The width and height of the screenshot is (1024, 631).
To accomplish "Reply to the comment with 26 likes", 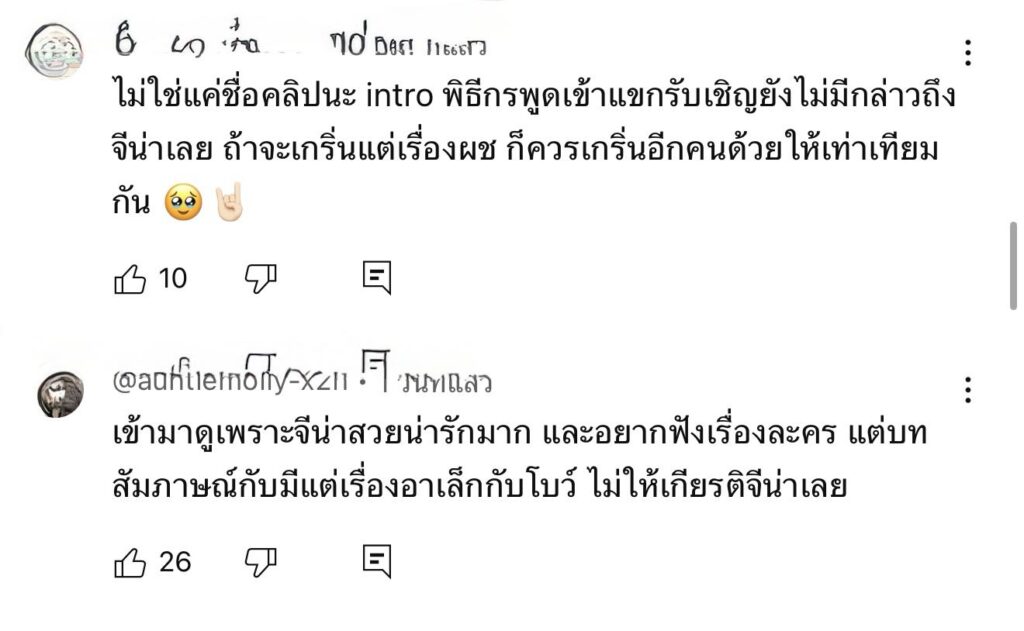I will click(x=376, y=562).
